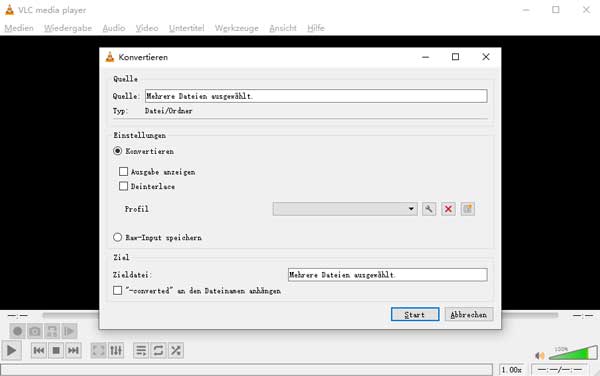Take a snapshot with camera icon

[x=34, y=331]
